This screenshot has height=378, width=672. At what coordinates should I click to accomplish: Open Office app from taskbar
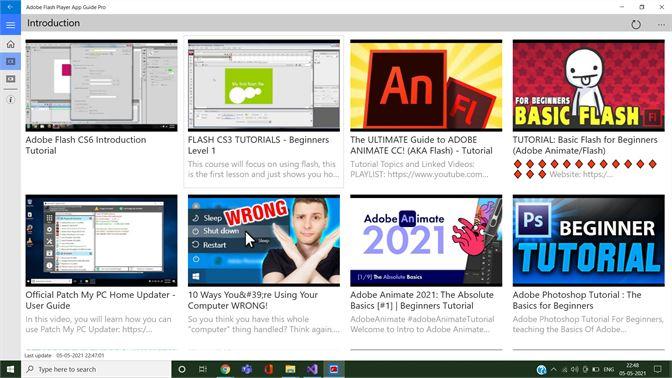[x=269, y=369]
